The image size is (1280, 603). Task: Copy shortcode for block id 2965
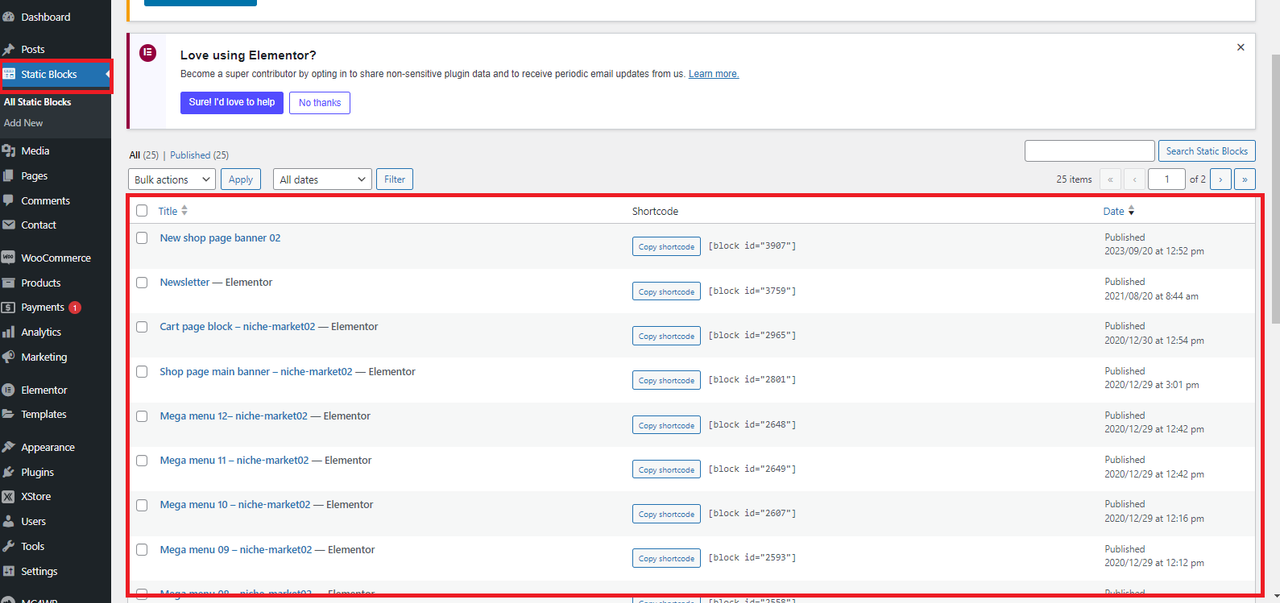coord(666,336)
